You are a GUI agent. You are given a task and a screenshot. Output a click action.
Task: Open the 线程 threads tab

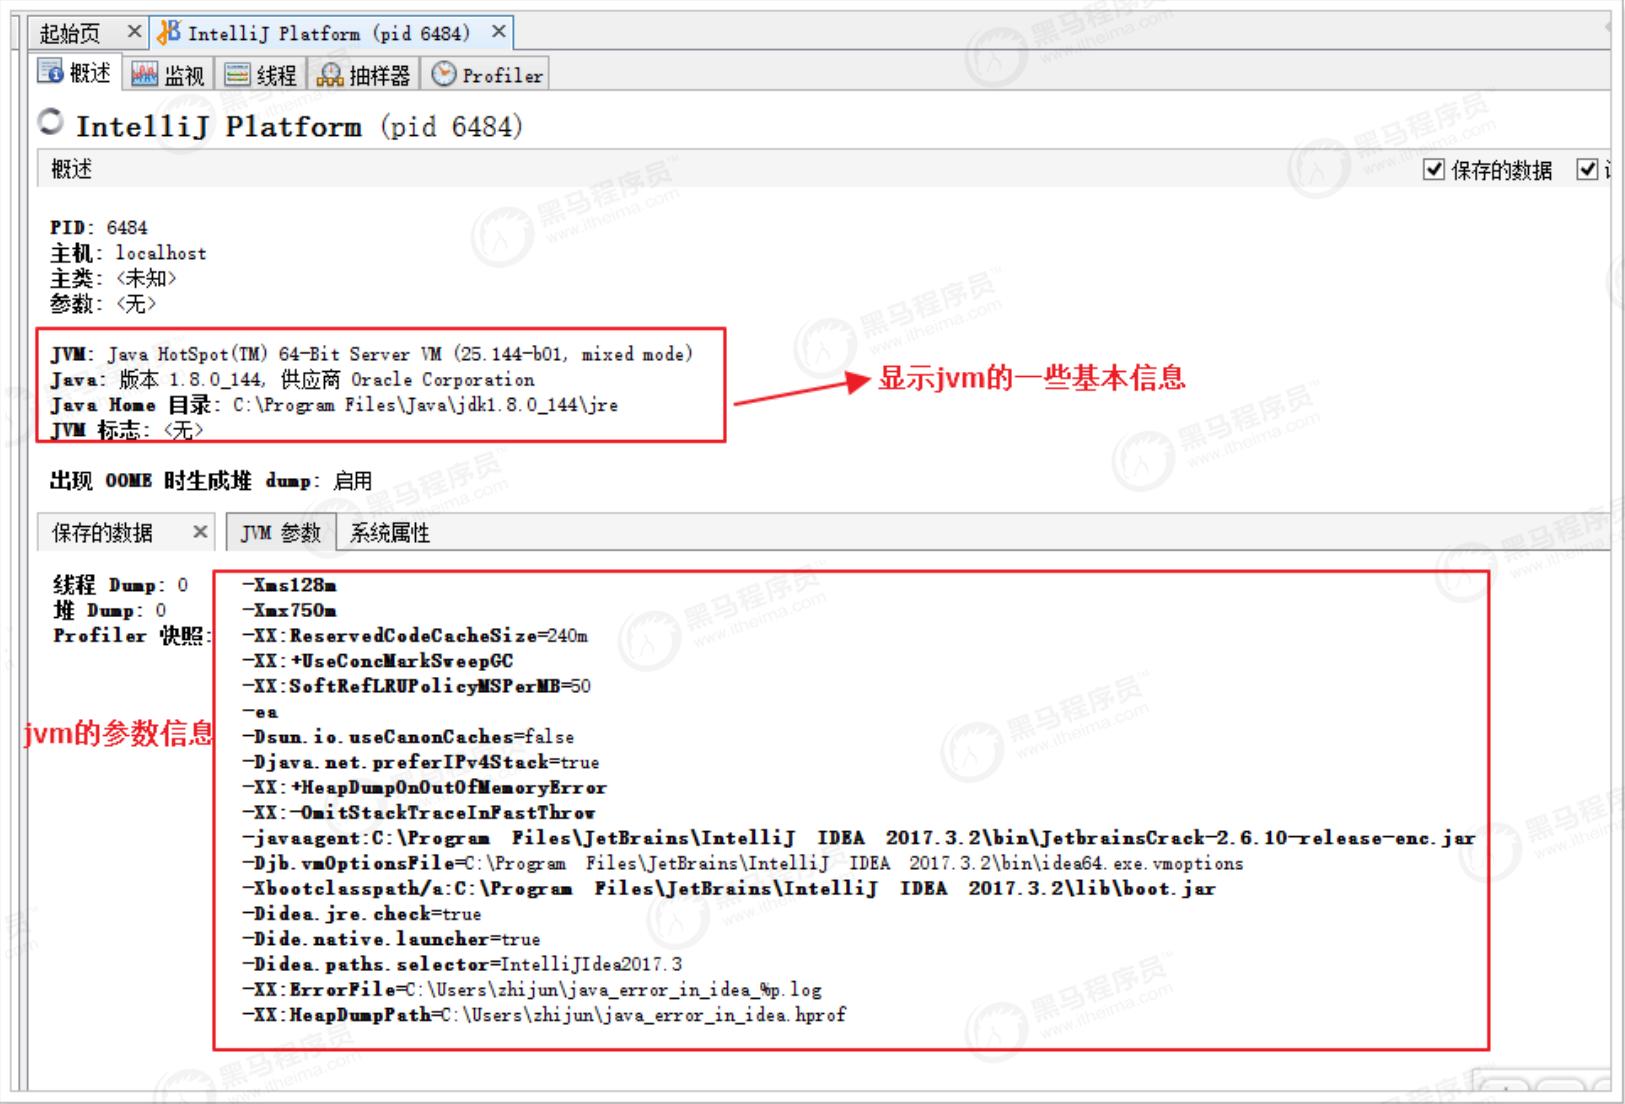(x=261, y=75)
